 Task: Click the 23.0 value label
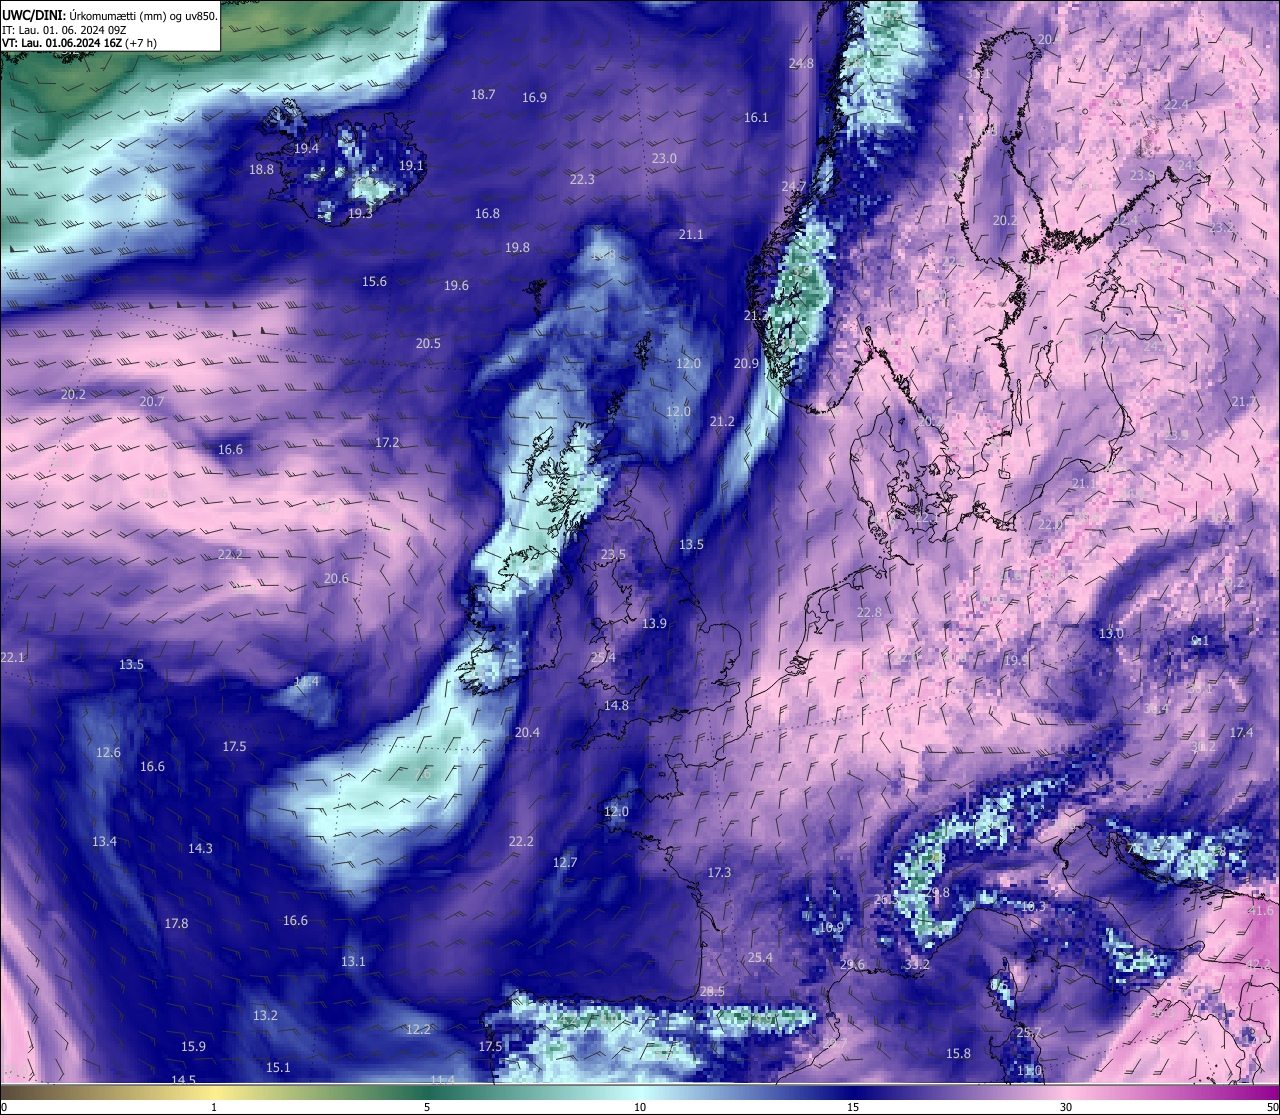664,158
